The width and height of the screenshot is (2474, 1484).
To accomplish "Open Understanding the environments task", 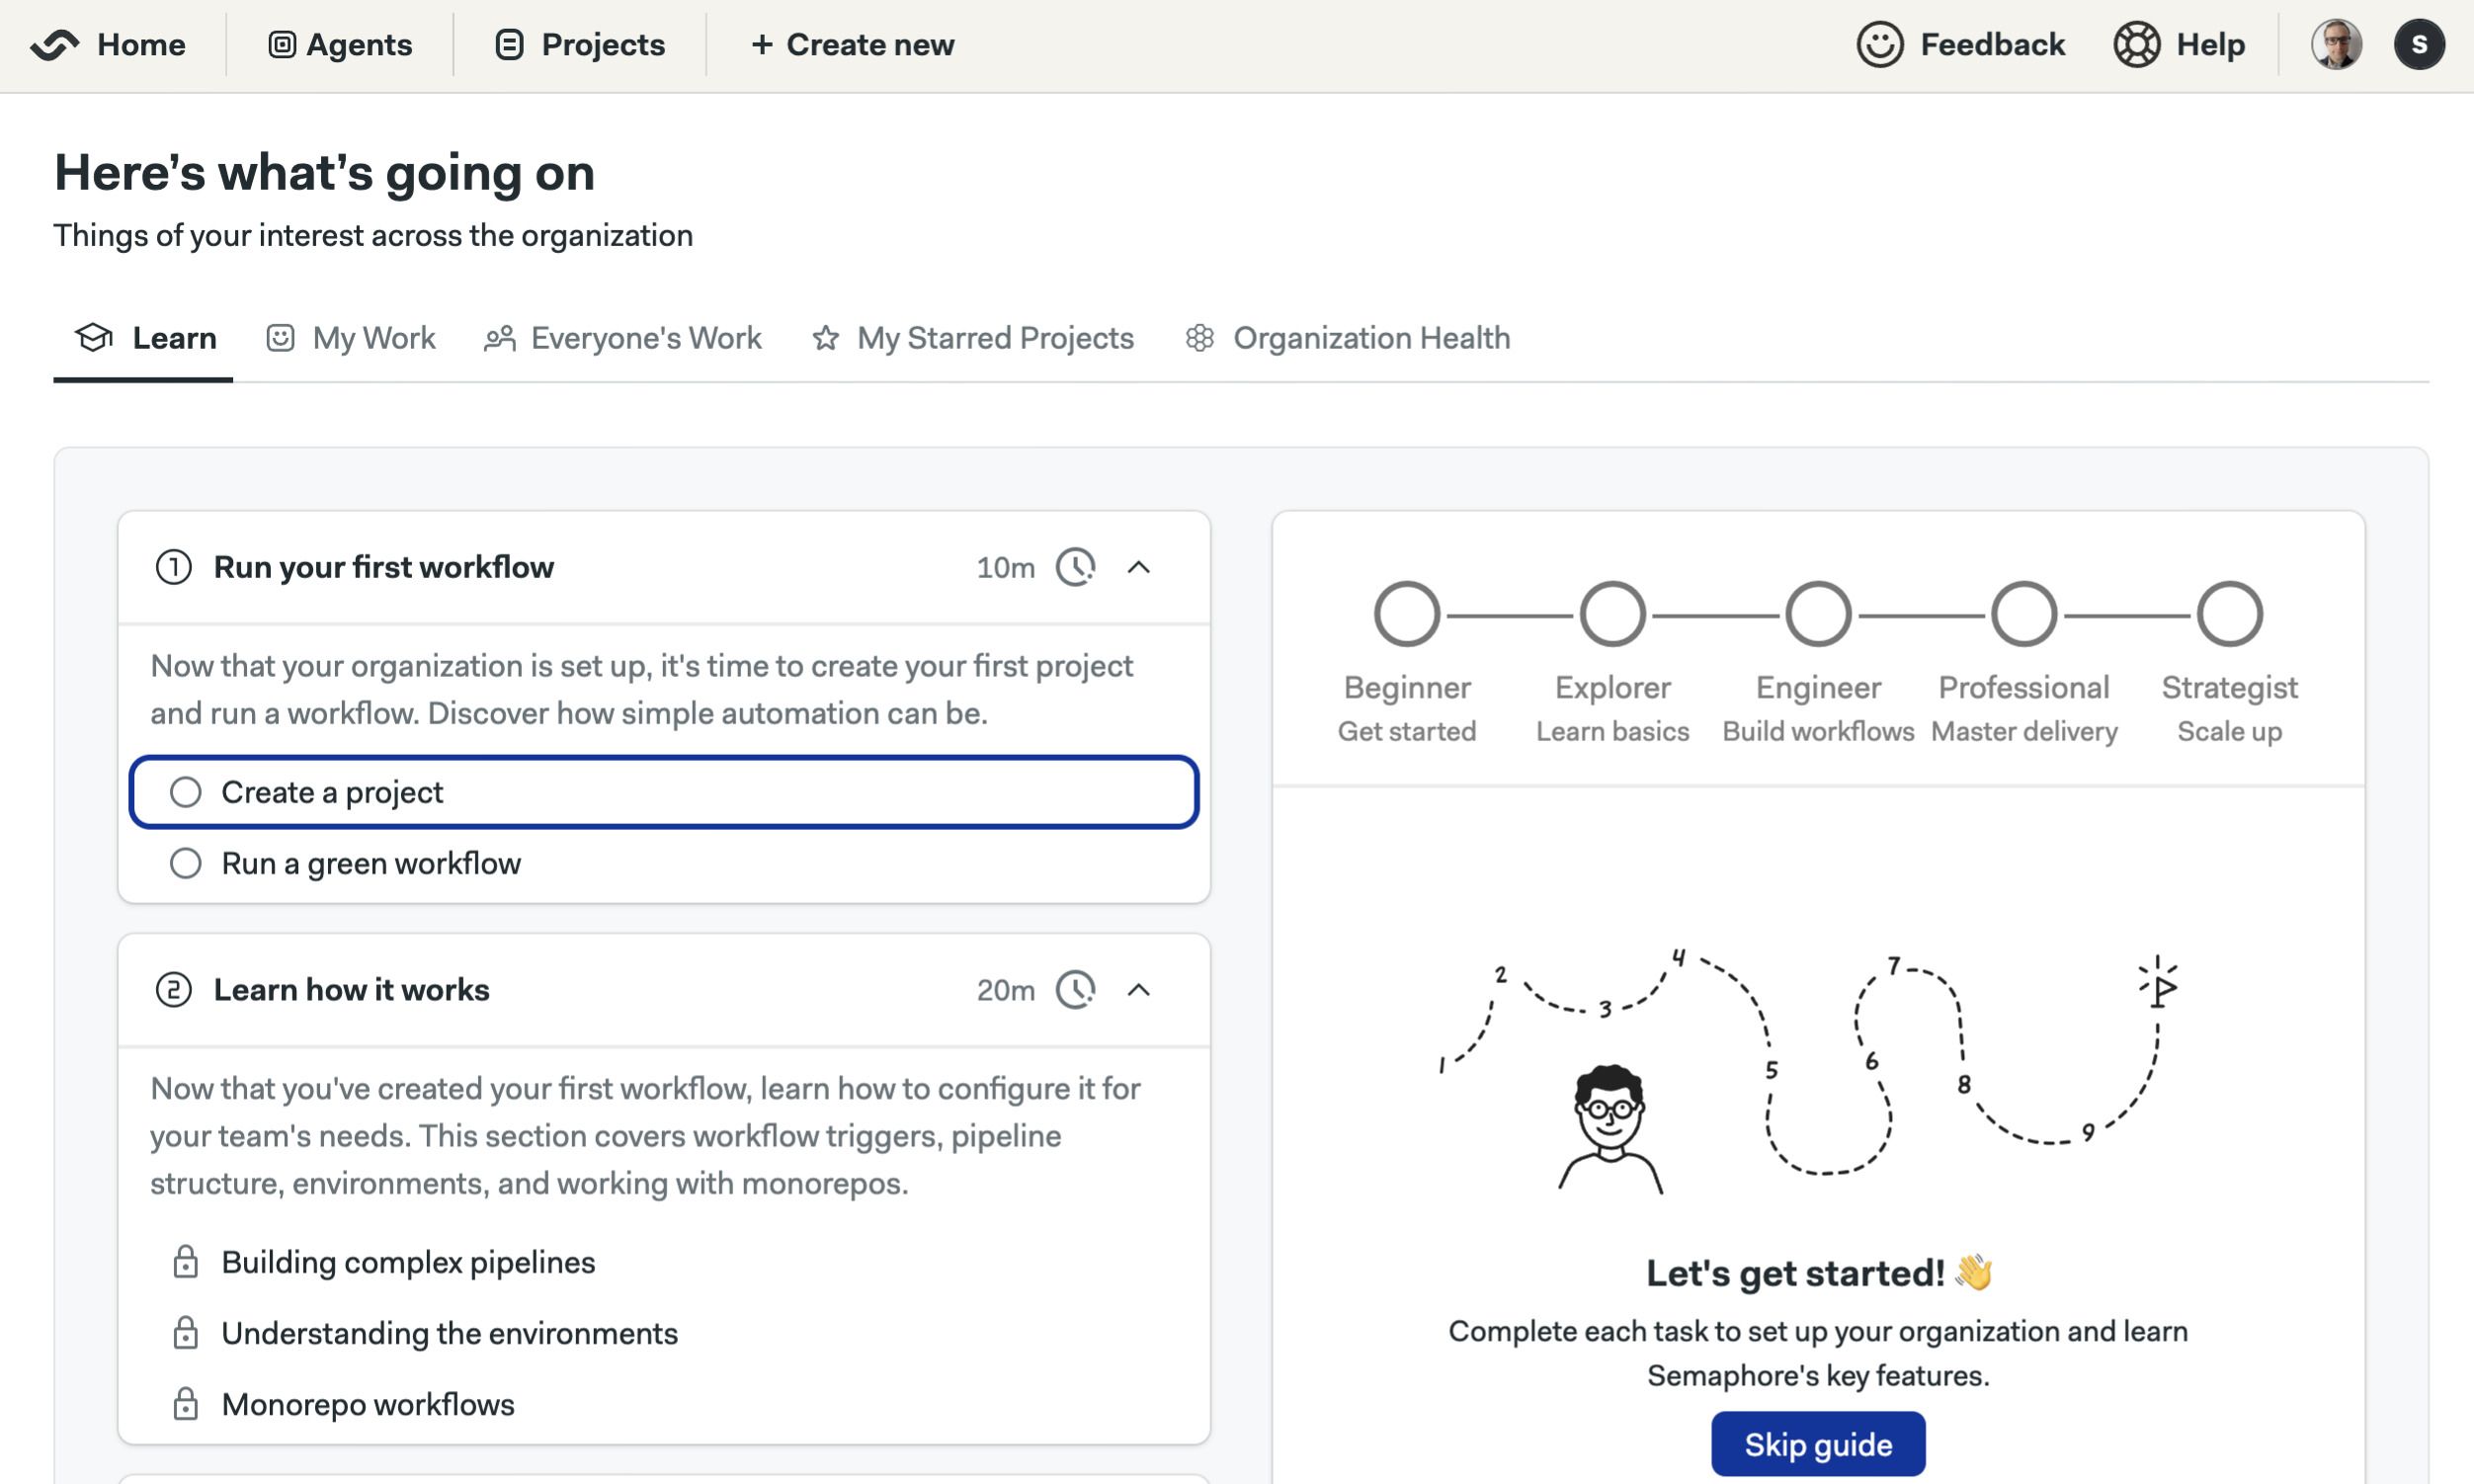I will [x=449, y=1333].
